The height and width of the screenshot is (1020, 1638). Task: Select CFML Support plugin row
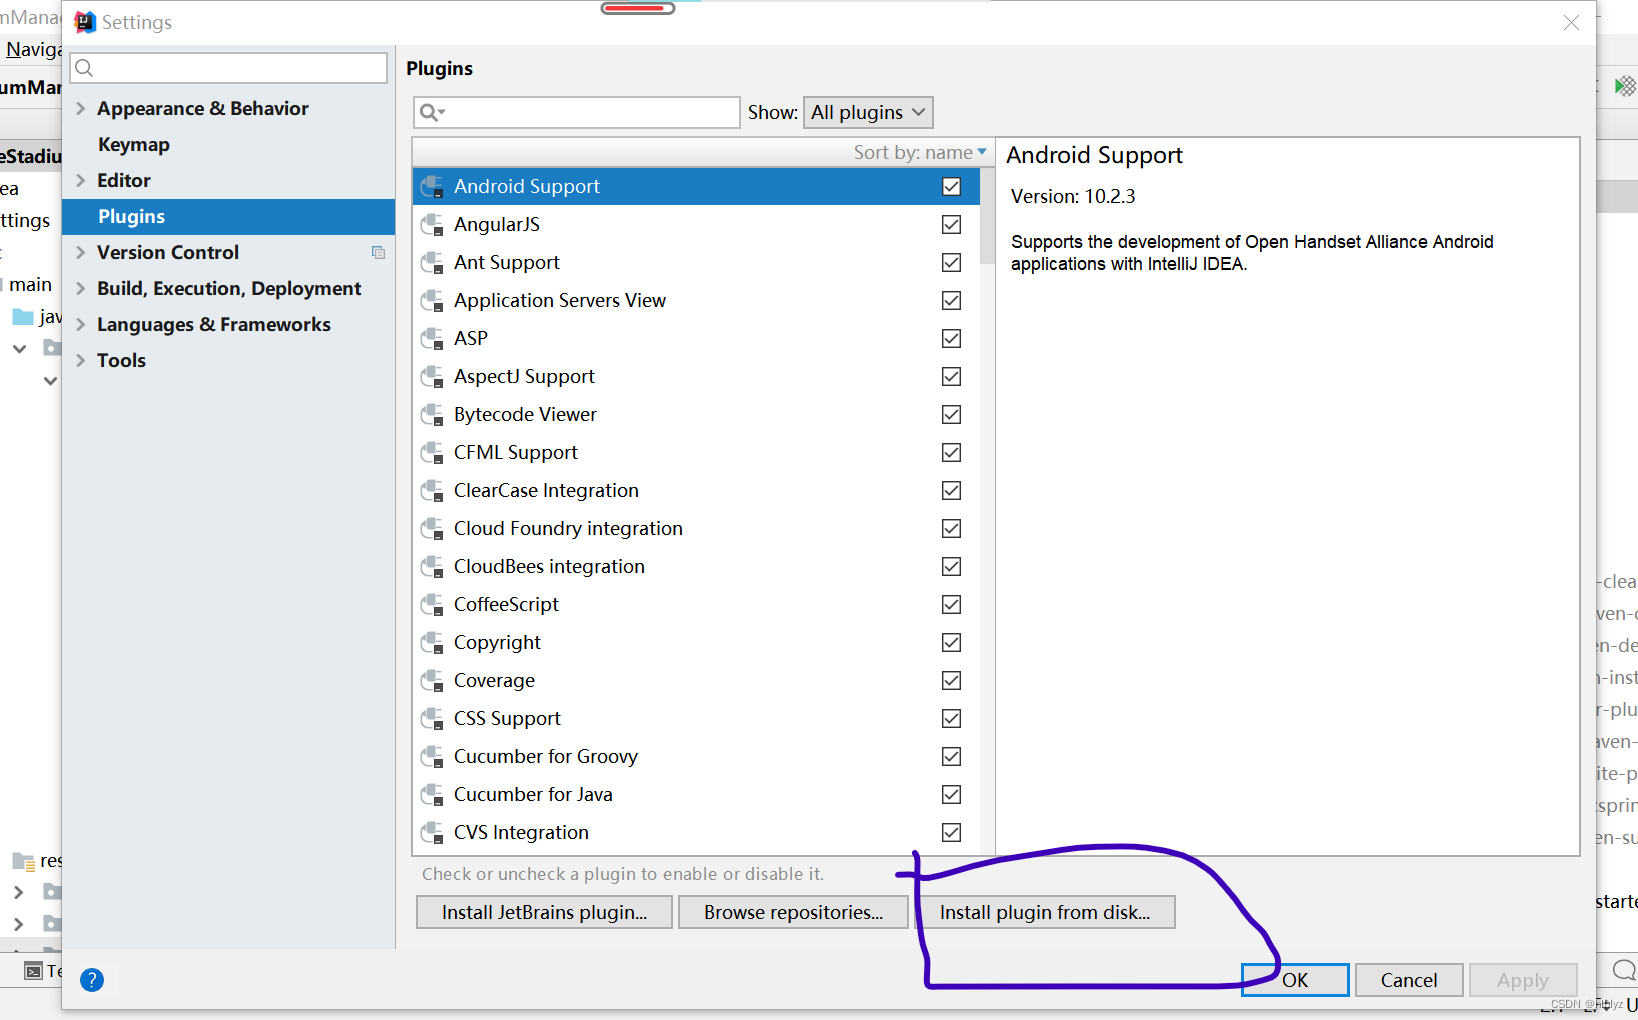coord(696,452)
